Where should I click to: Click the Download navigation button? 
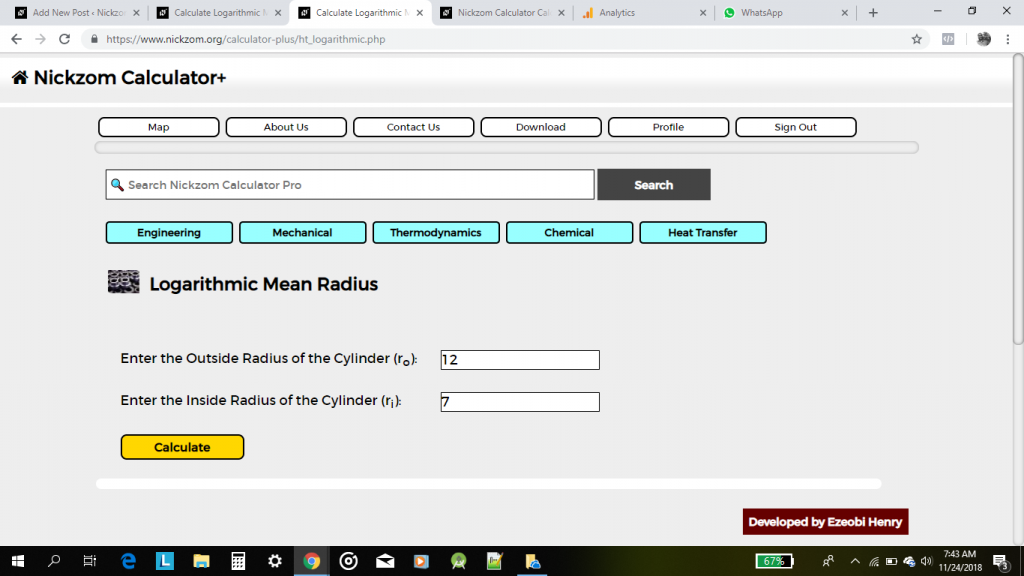click(541, 127)
